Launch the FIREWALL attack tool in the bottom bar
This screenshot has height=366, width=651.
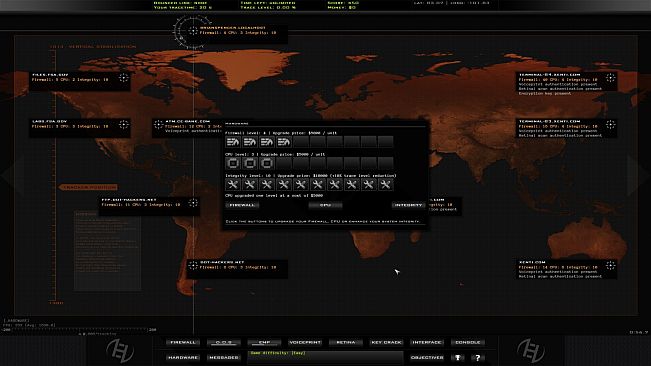coord(183,342)
